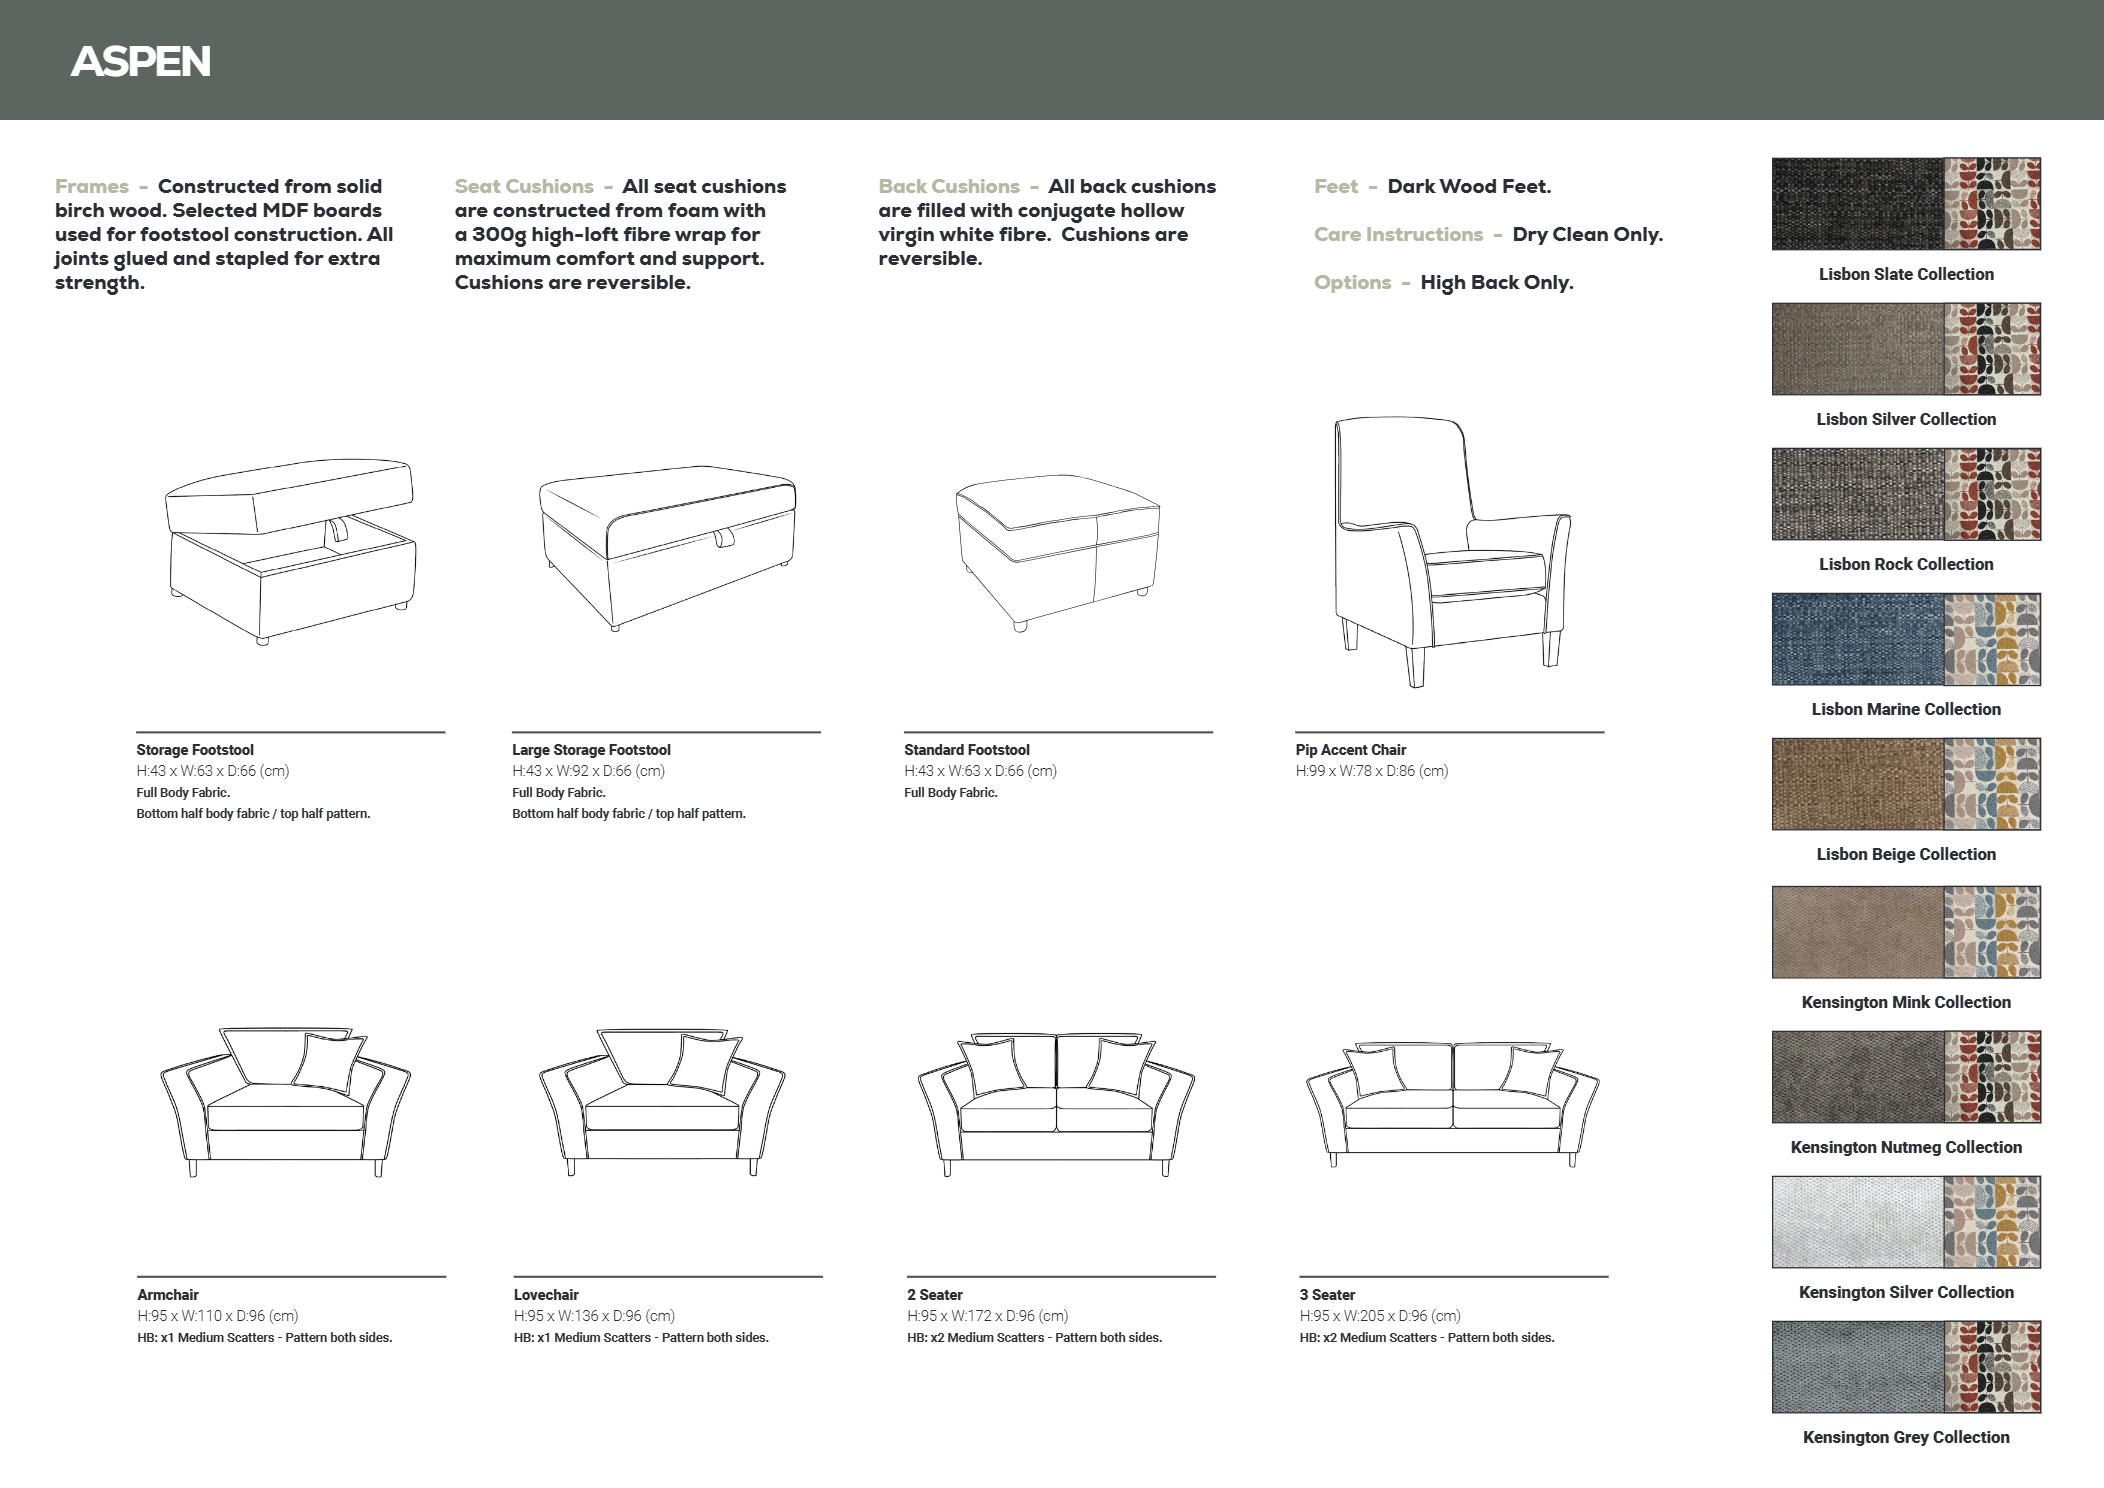Click the Kensington Mink Collection label

point(1905,1002)
